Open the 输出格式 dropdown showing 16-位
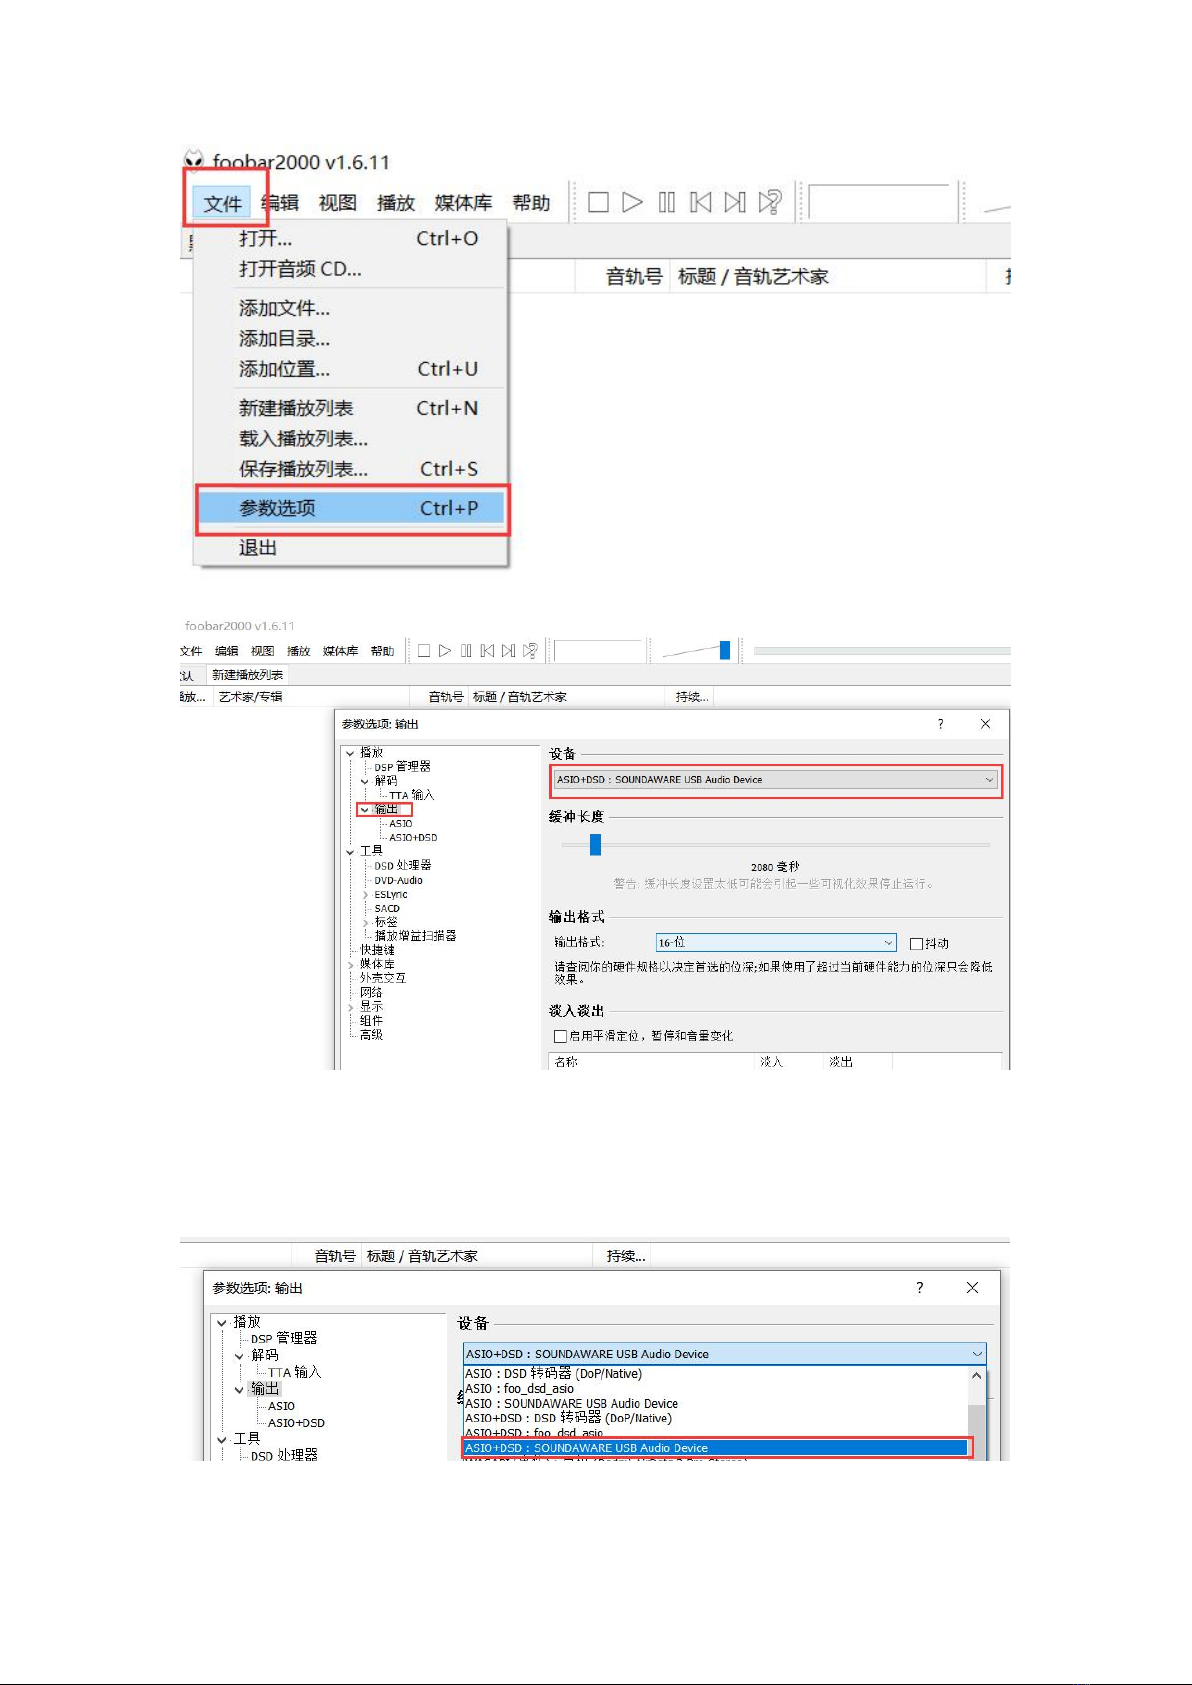 [775, 942]
